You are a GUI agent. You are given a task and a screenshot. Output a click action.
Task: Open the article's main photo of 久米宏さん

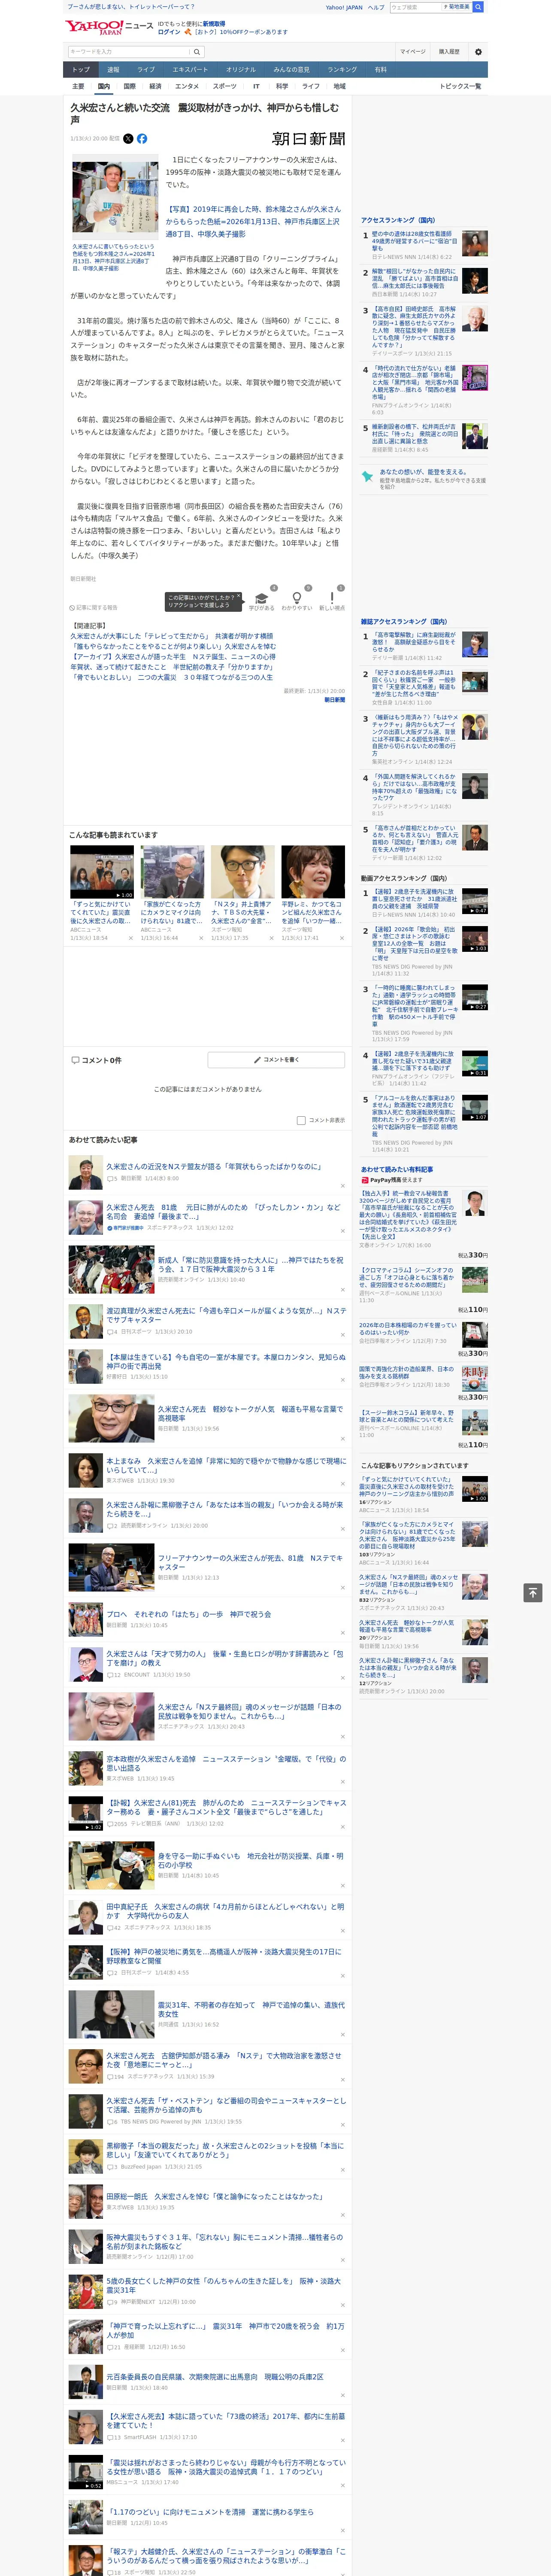[x=115, y=196]
